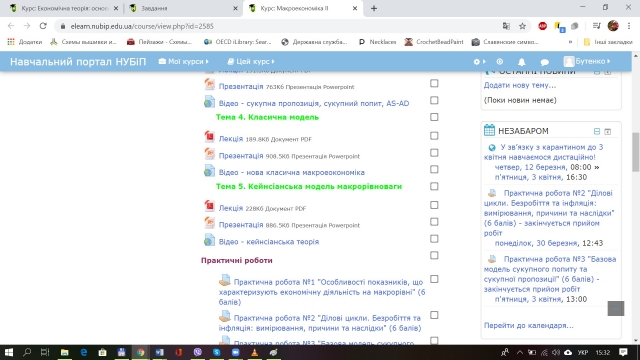Tick completion box for Відео сукупна пропозиція
The image size is (640, 360).
pos(434,100)
